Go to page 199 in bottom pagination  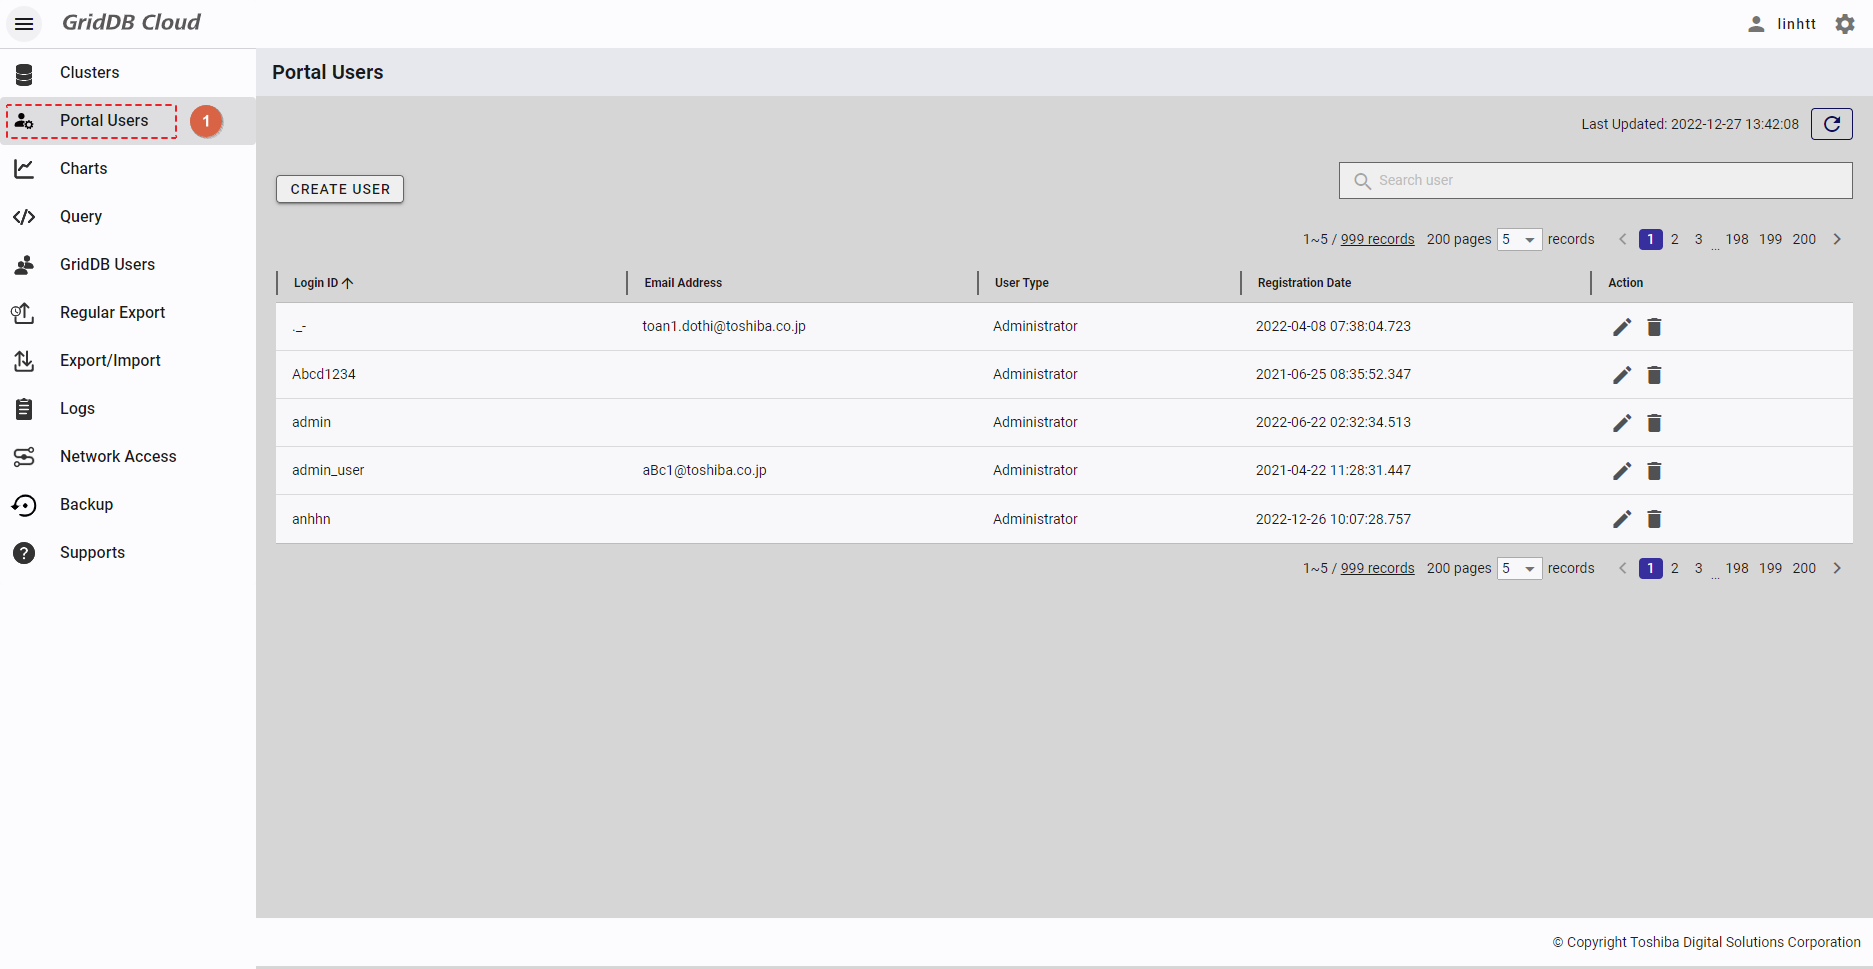1770,568
